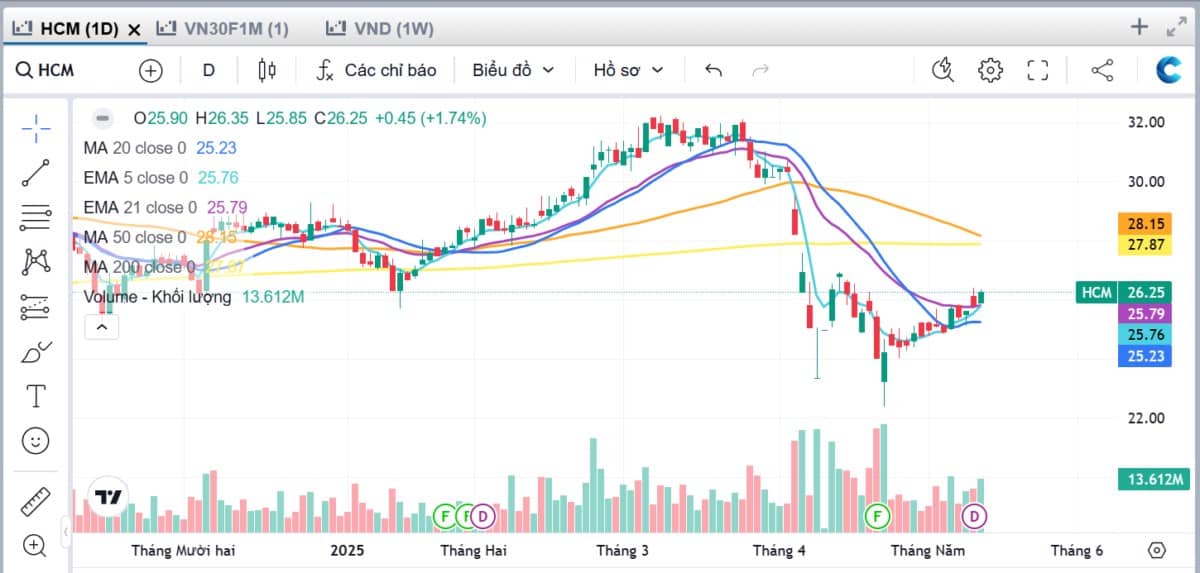Select the EMA 5 close indicator legend
Image resolution: width=1200 pixels, height=573 pixels.
[x=162, y=178]
